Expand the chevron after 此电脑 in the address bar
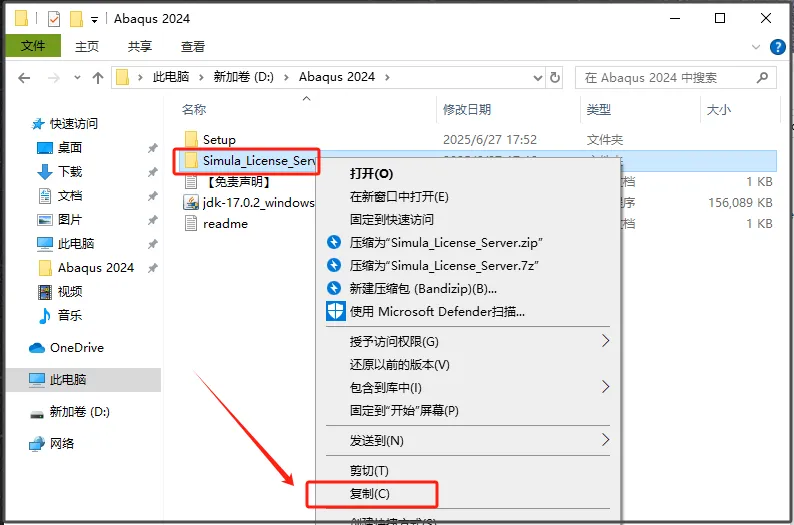This screenshot has width=794, height=525. 201,77
